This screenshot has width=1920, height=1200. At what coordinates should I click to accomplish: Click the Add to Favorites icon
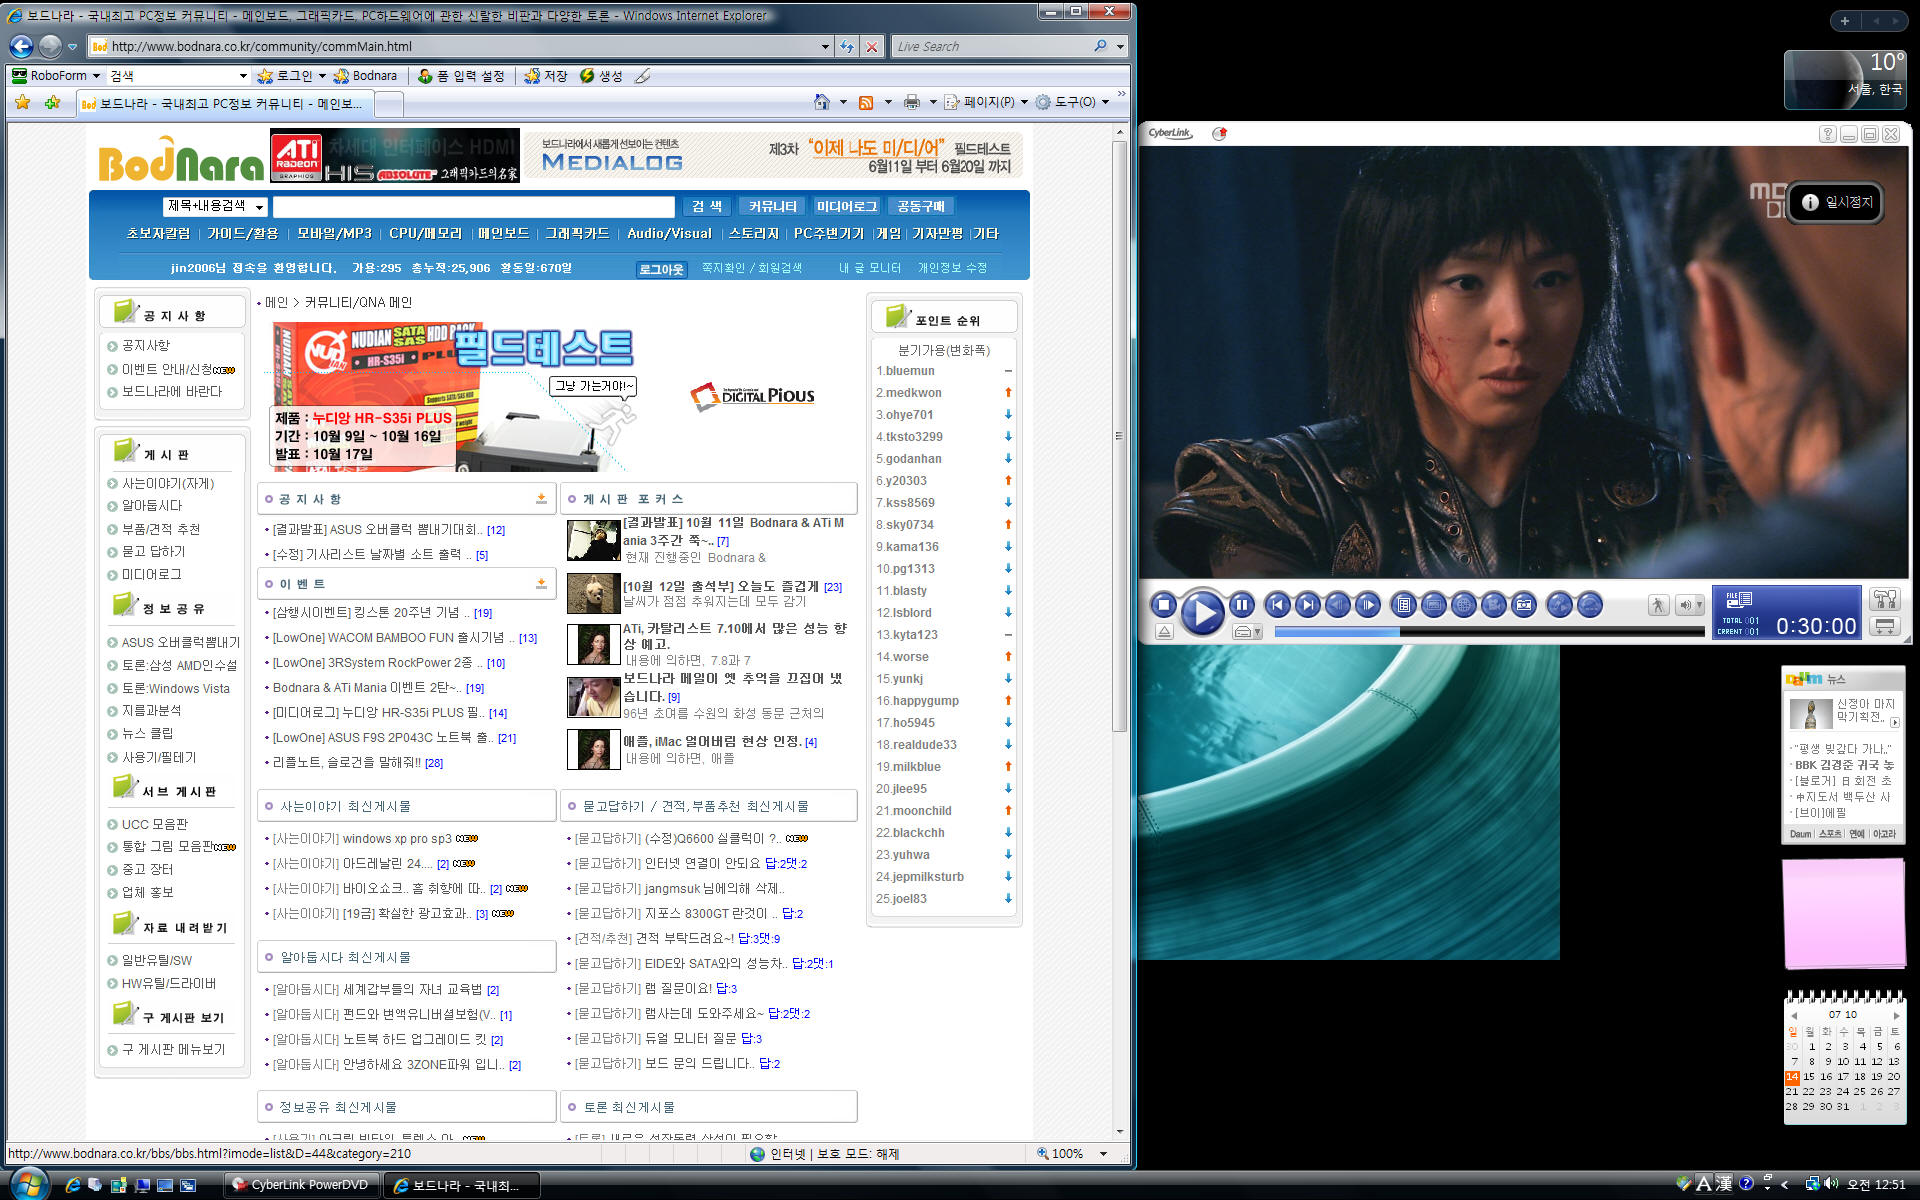pyautogui.click(x=52, y=102)
